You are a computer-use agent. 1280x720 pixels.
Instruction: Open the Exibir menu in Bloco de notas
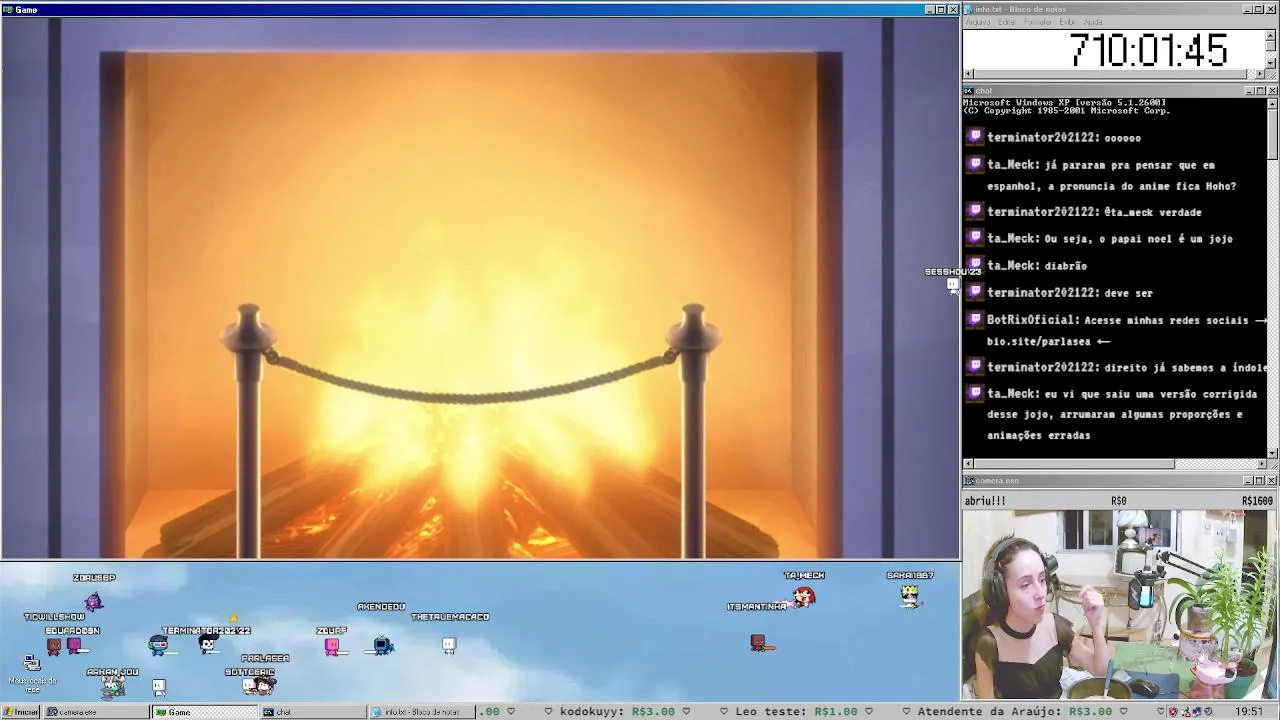1067,22
